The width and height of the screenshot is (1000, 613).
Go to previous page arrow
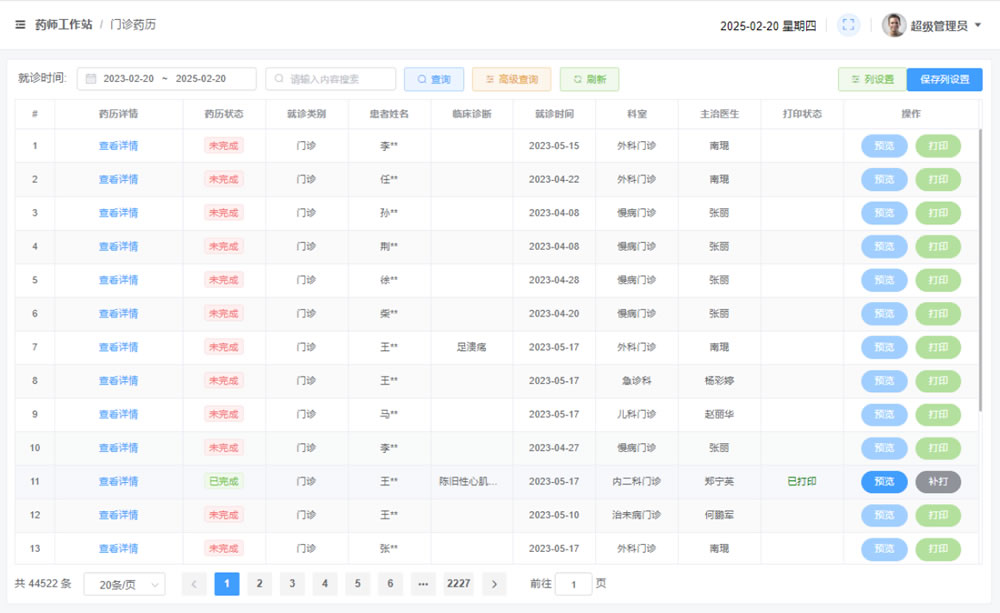point(194,584)
